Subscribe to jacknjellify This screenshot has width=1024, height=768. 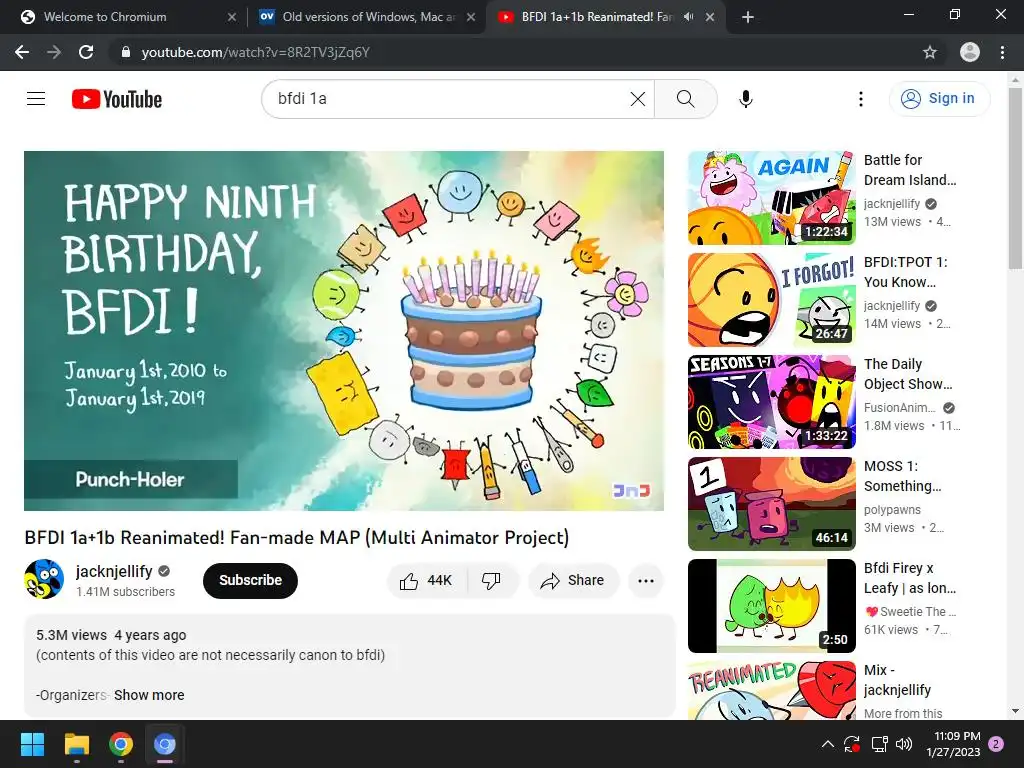click(250, 581)
